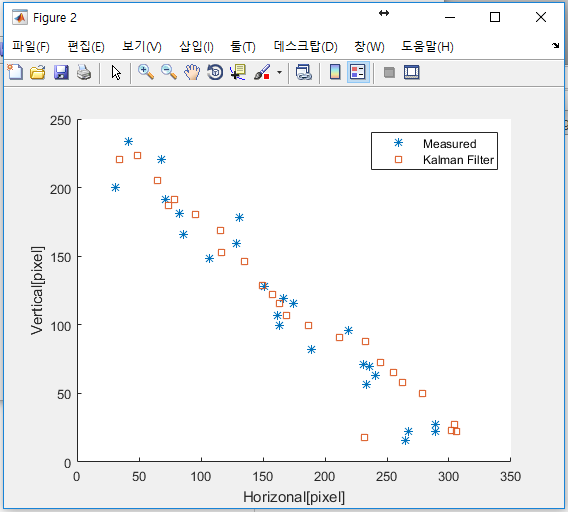Minimize the Figure 2 window
This screenshot has height=512, width=568.
coord(450,17)
